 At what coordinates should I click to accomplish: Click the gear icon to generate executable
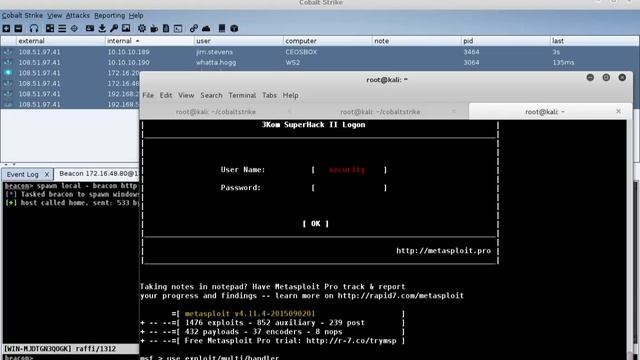[142, 29]
